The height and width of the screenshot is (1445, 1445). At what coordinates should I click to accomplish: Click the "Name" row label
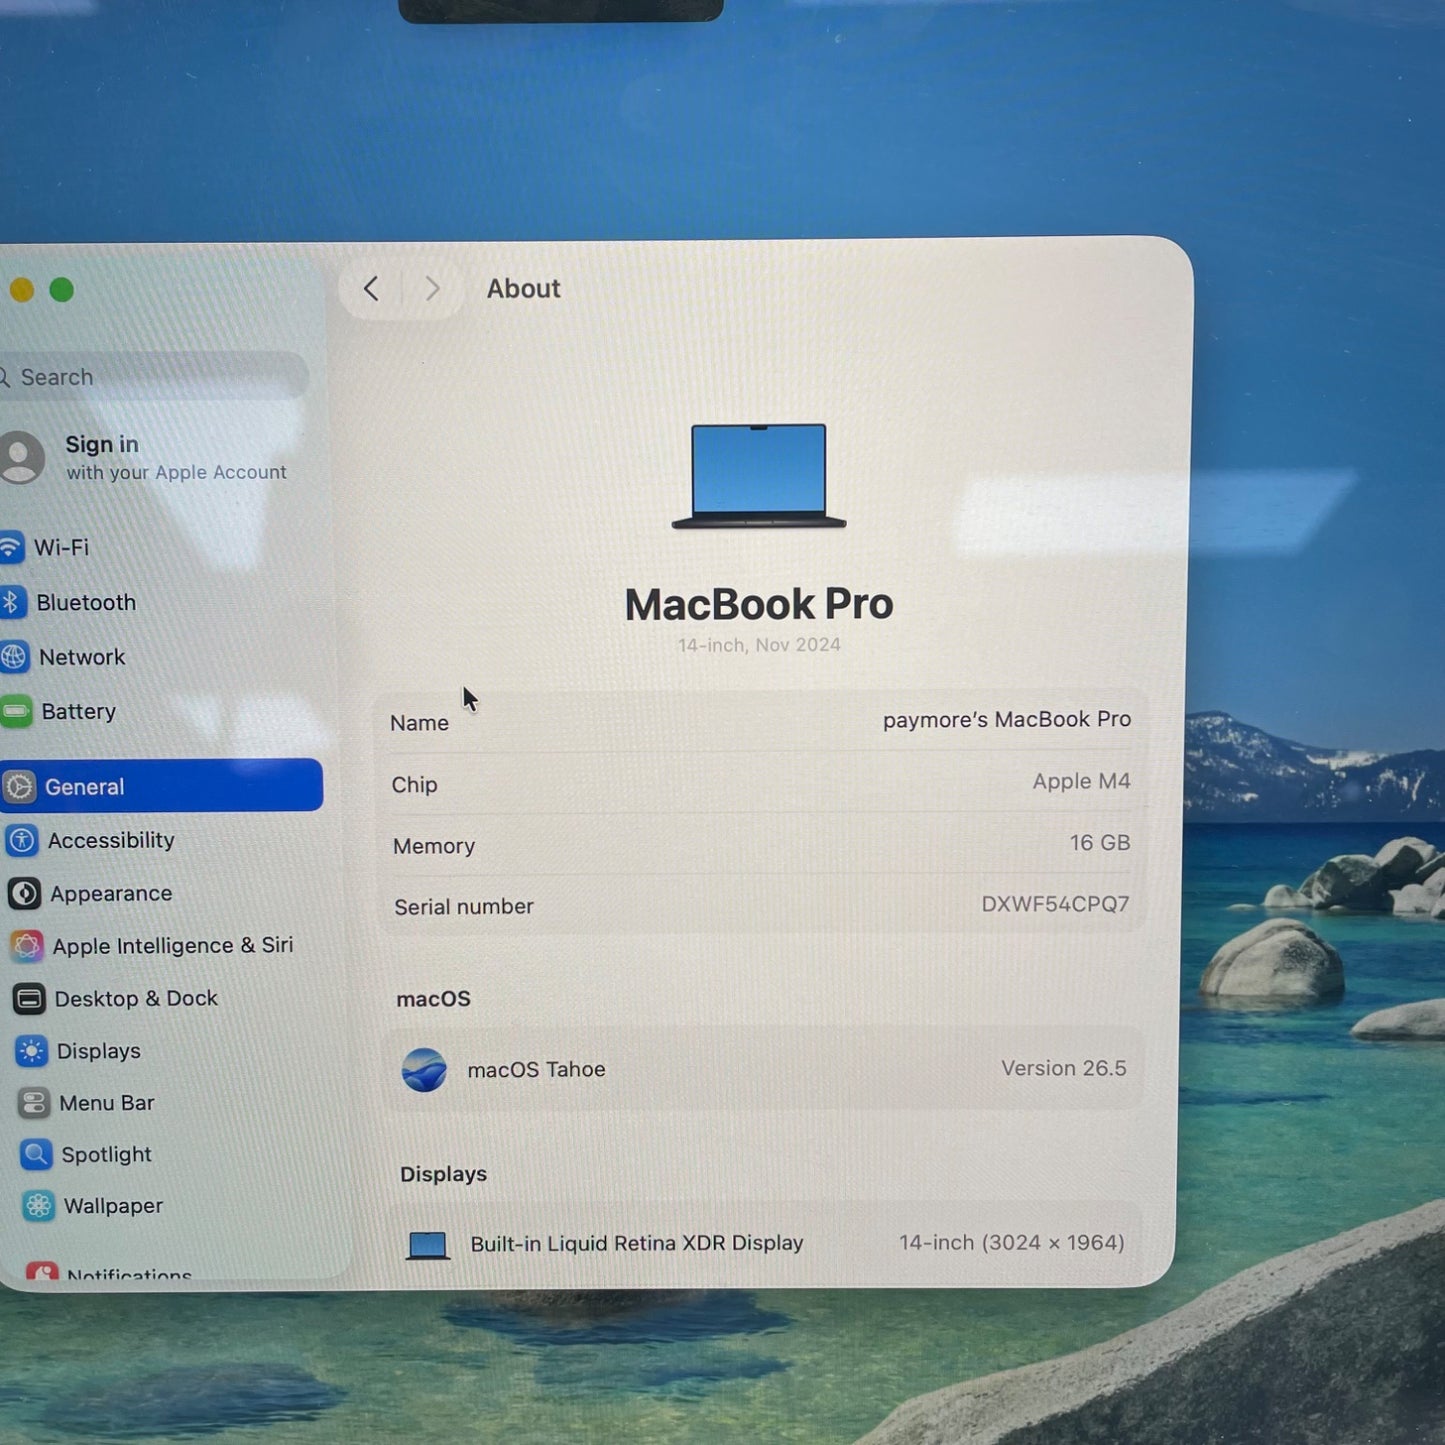(x=419, y=723)
